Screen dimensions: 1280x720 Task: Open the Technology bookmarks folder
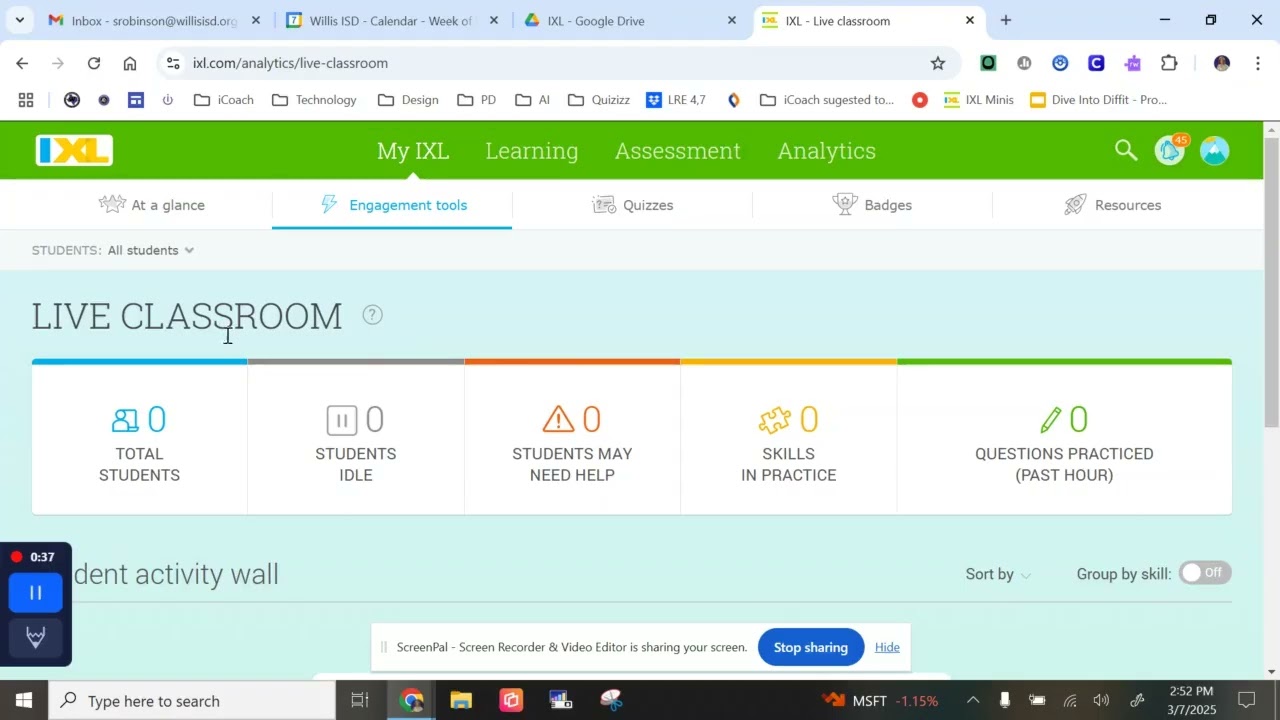point(314,100)
